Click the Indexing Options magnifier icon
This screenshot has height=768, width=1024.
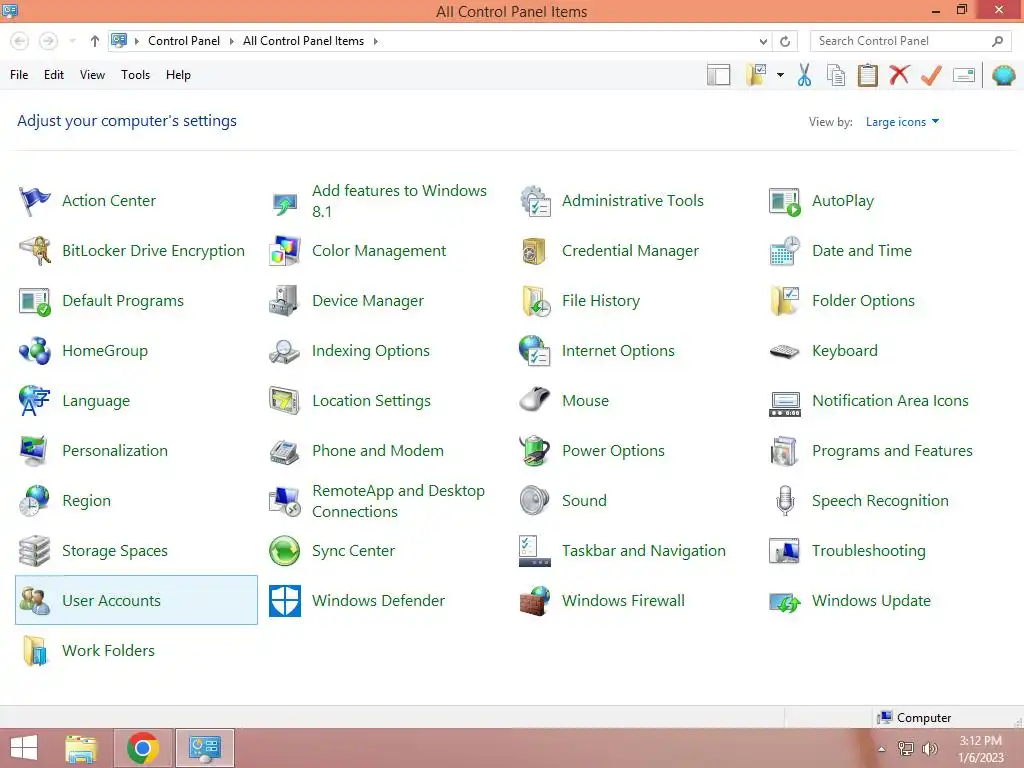285,351
